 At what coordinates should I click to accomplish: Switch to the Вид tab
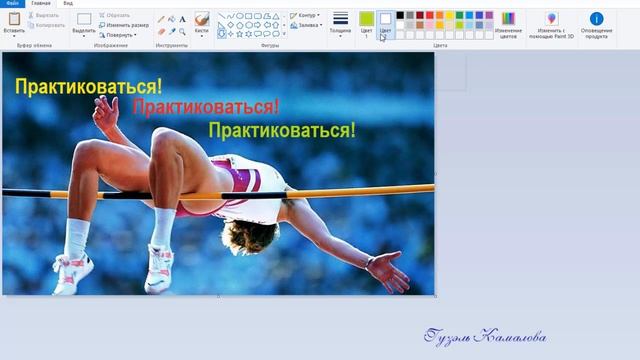(68, 3)
